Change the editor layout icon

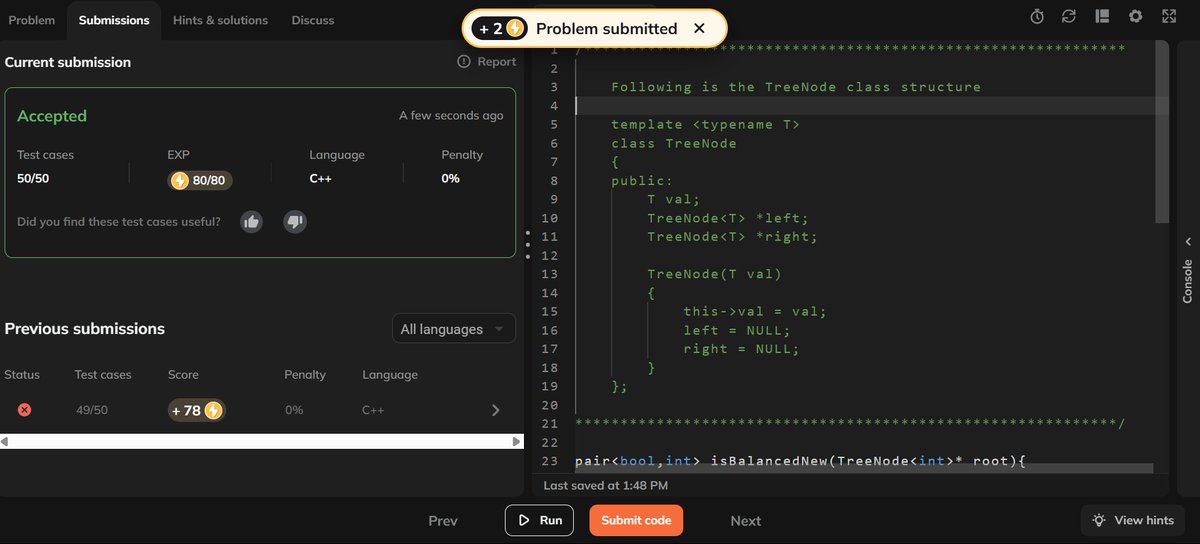1102,16
